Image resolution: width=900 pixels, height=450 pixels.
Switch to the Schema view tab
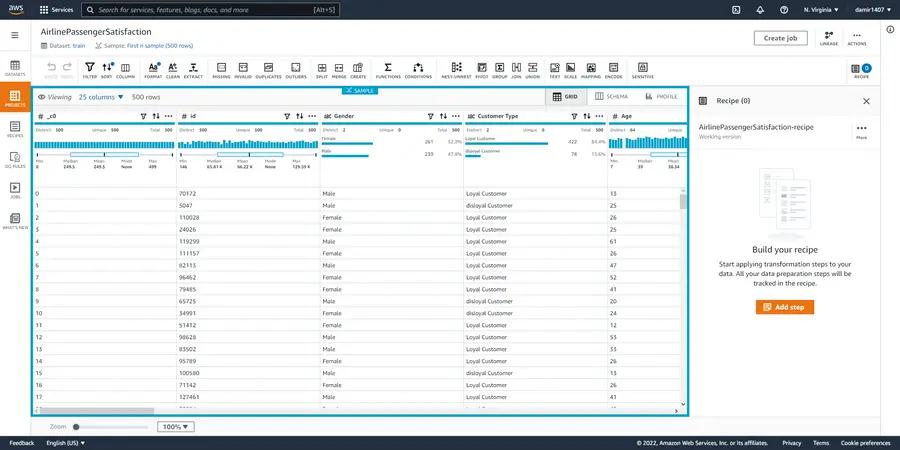click(x=612, y=96)
